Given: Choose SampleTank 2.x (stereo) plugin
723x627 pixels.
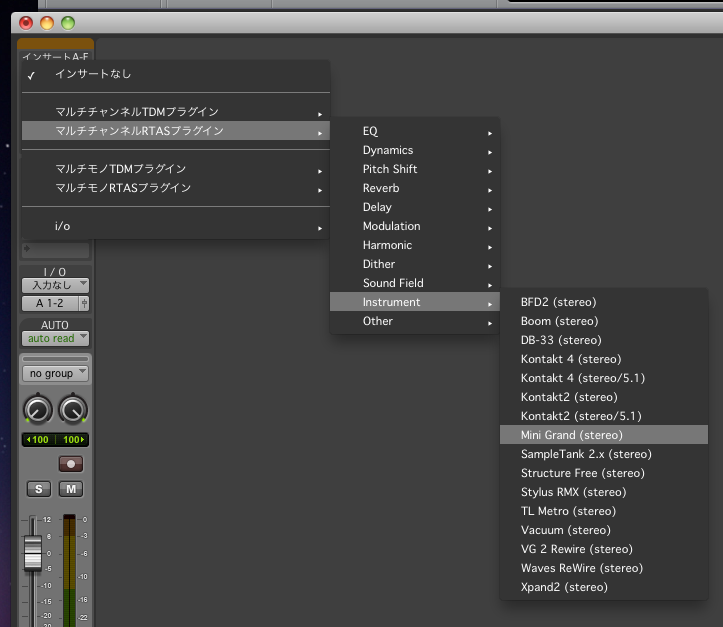Looking at the screenshot, I should [x=604, y=454].
